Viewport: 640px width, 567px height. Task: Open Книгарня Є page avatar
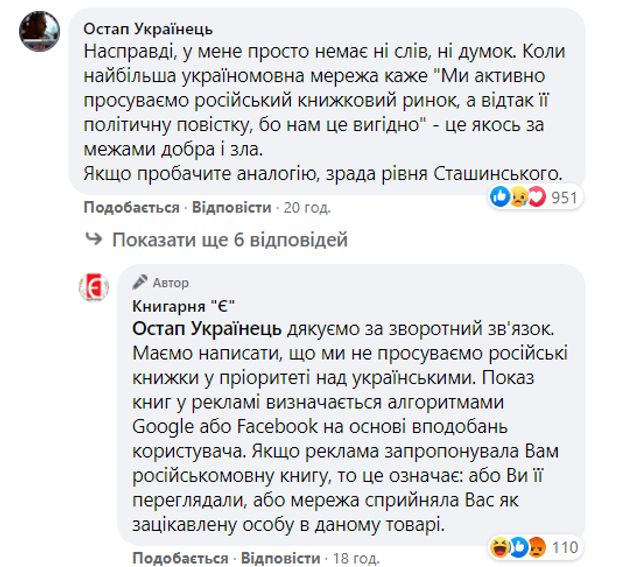point(94,287)
